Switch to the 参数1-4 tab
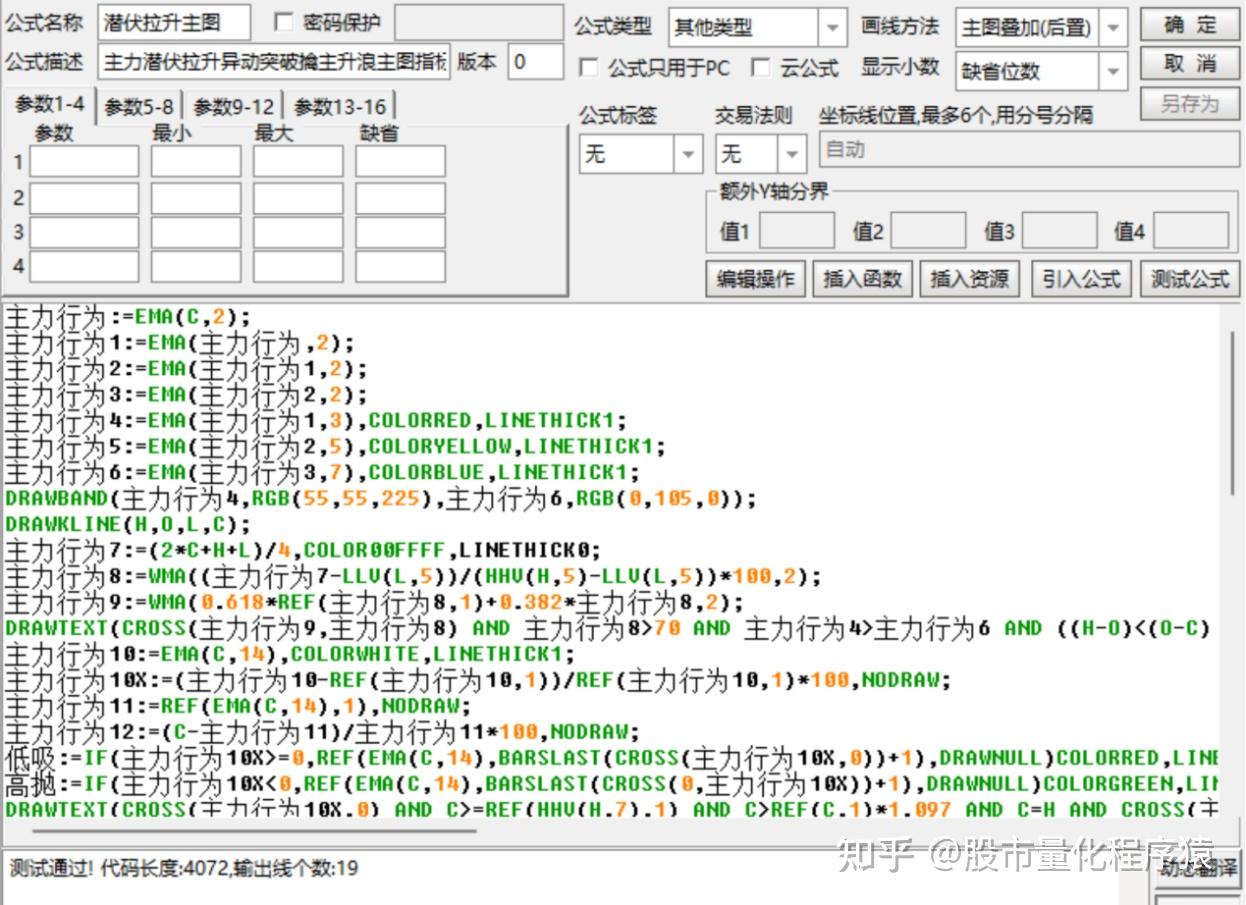The width and height of the screenshot is (1246, 905). pos(50,104)
